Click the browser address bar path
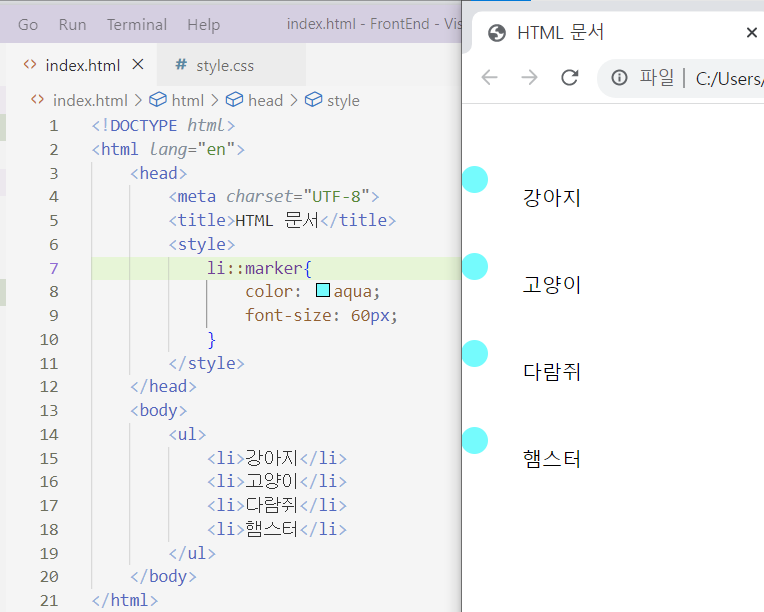The image size is (764, 612). (729, 78)
